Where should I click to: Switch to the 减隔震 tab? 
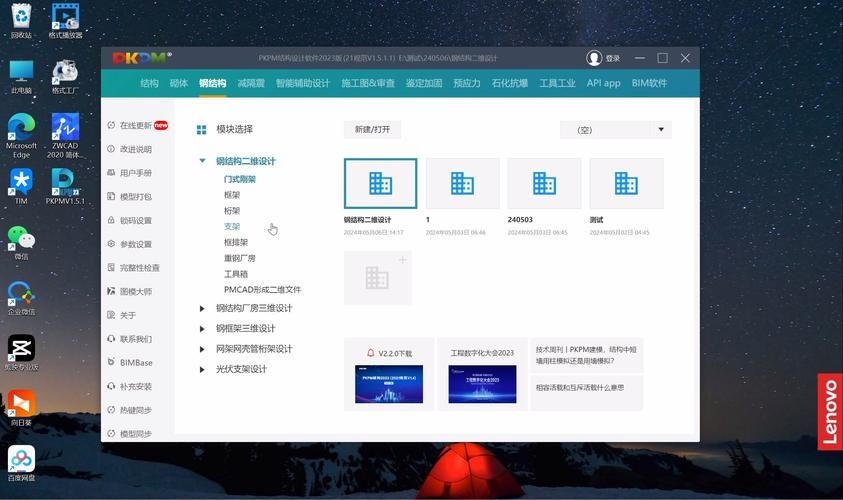pyautogui.click(x=250, y=83)
